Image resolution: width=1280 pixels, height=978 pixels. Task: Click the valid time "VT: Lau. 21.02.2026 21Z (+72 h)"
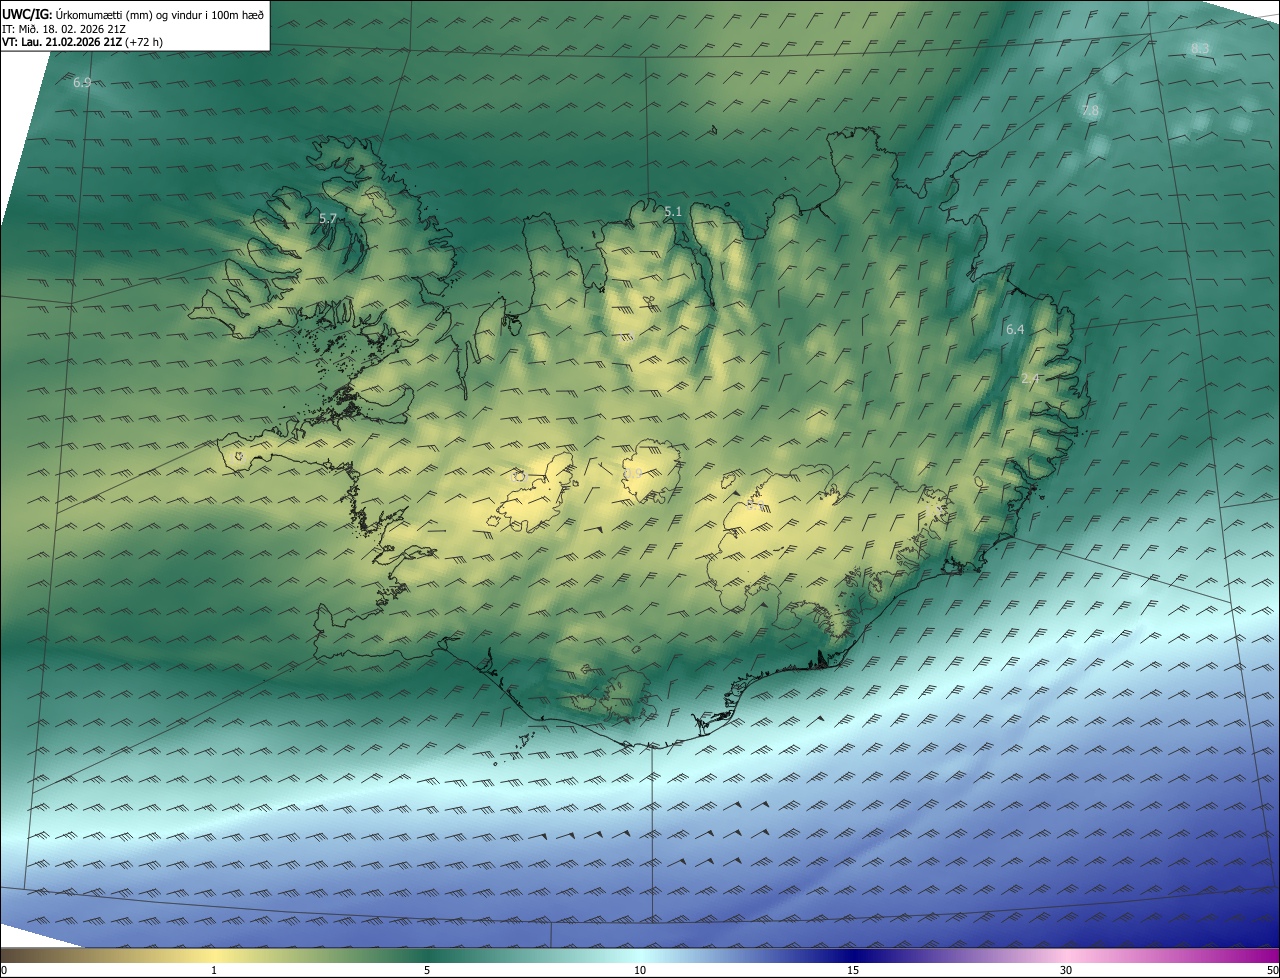[82, 42]
